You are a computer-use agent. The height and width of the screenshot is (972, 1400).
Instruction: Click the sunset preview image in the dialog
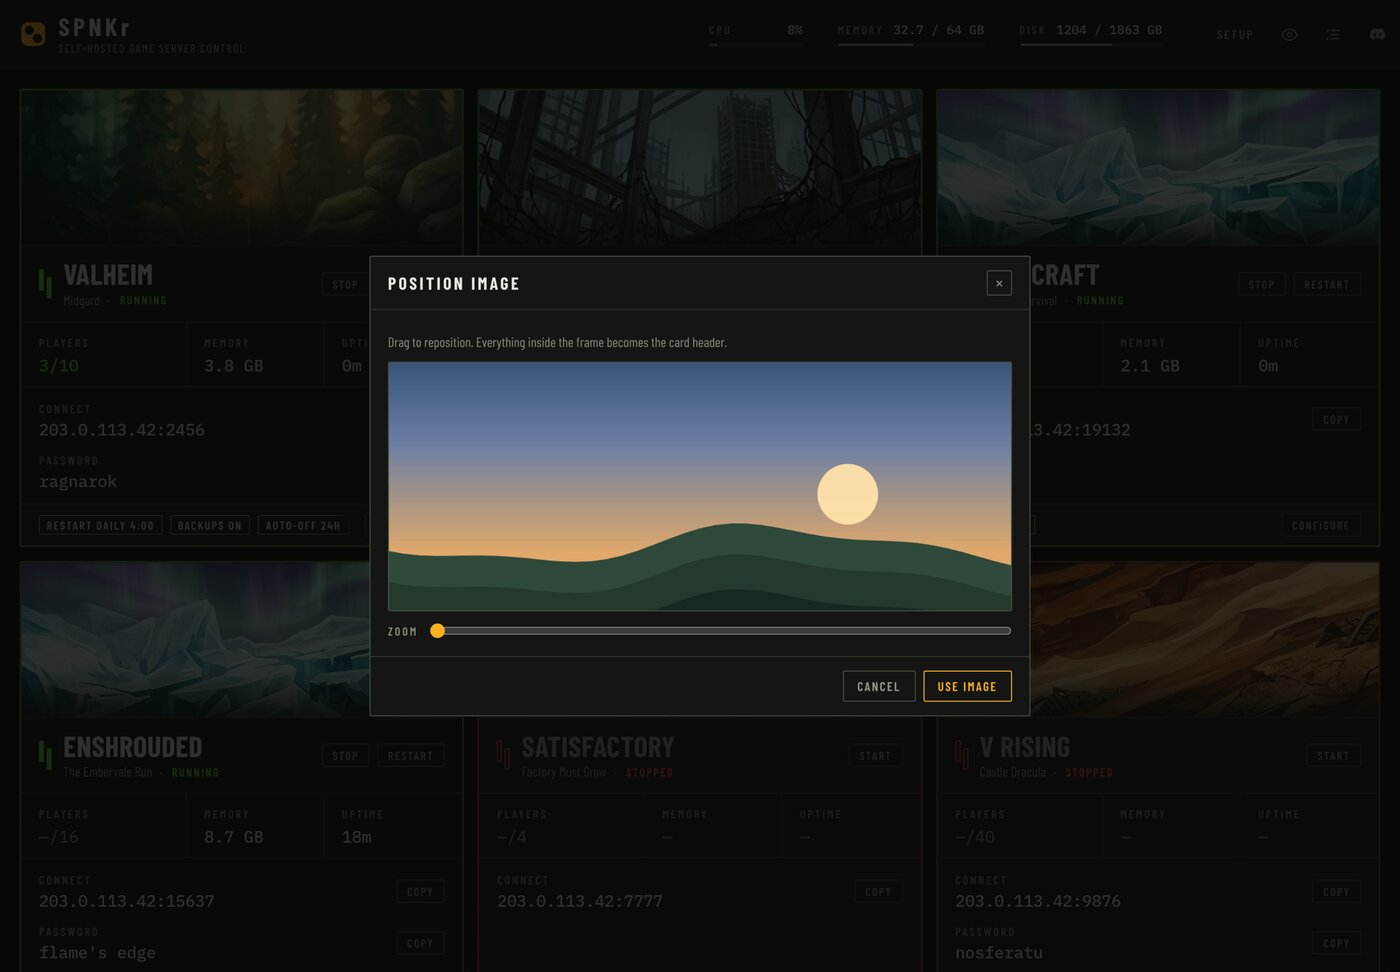tap(700, 486)
